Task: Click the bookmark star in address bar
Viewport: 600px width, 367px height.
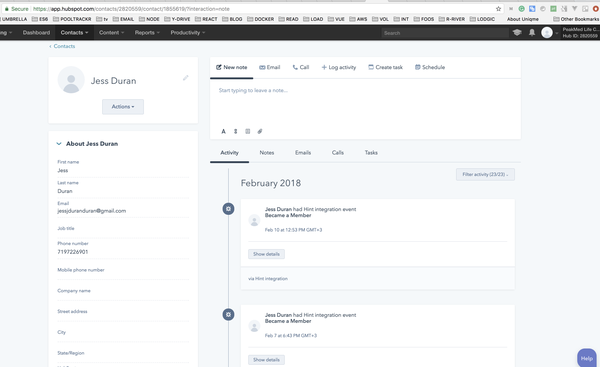Action: (498, 9)
